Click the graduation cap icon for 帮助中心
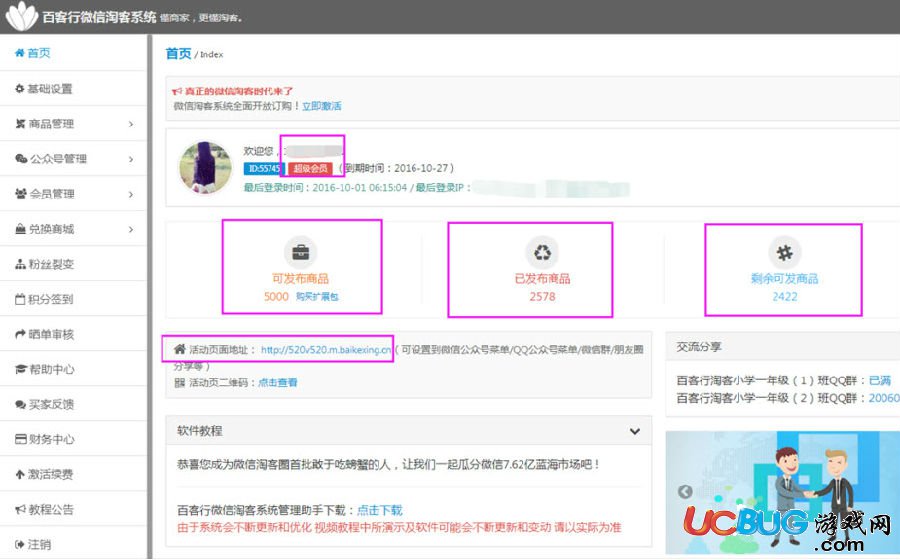The width and height of the screenshot is (900, 560). tap(21, 369)
